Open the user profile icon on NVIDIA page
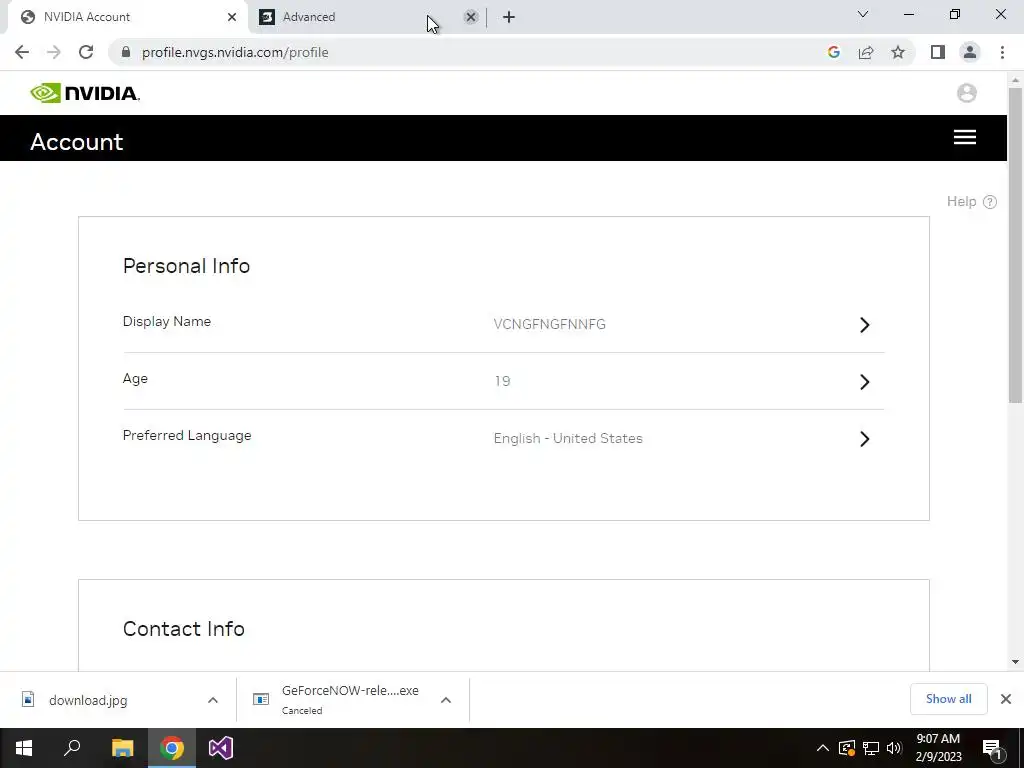 coord(967,93)
